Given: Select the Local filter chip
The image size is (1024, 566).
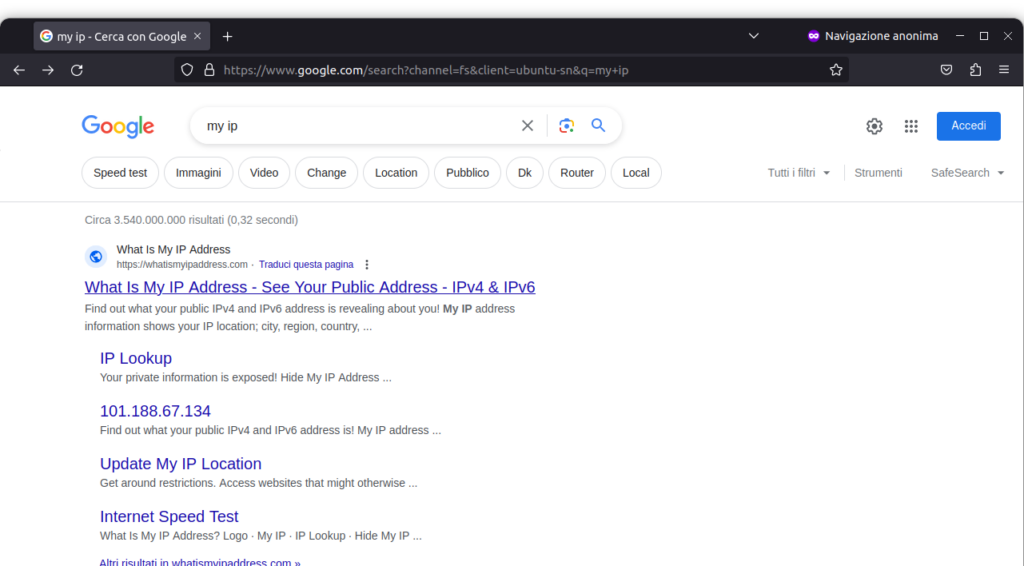Looking at the screenshot, I should tap(636, 173).
